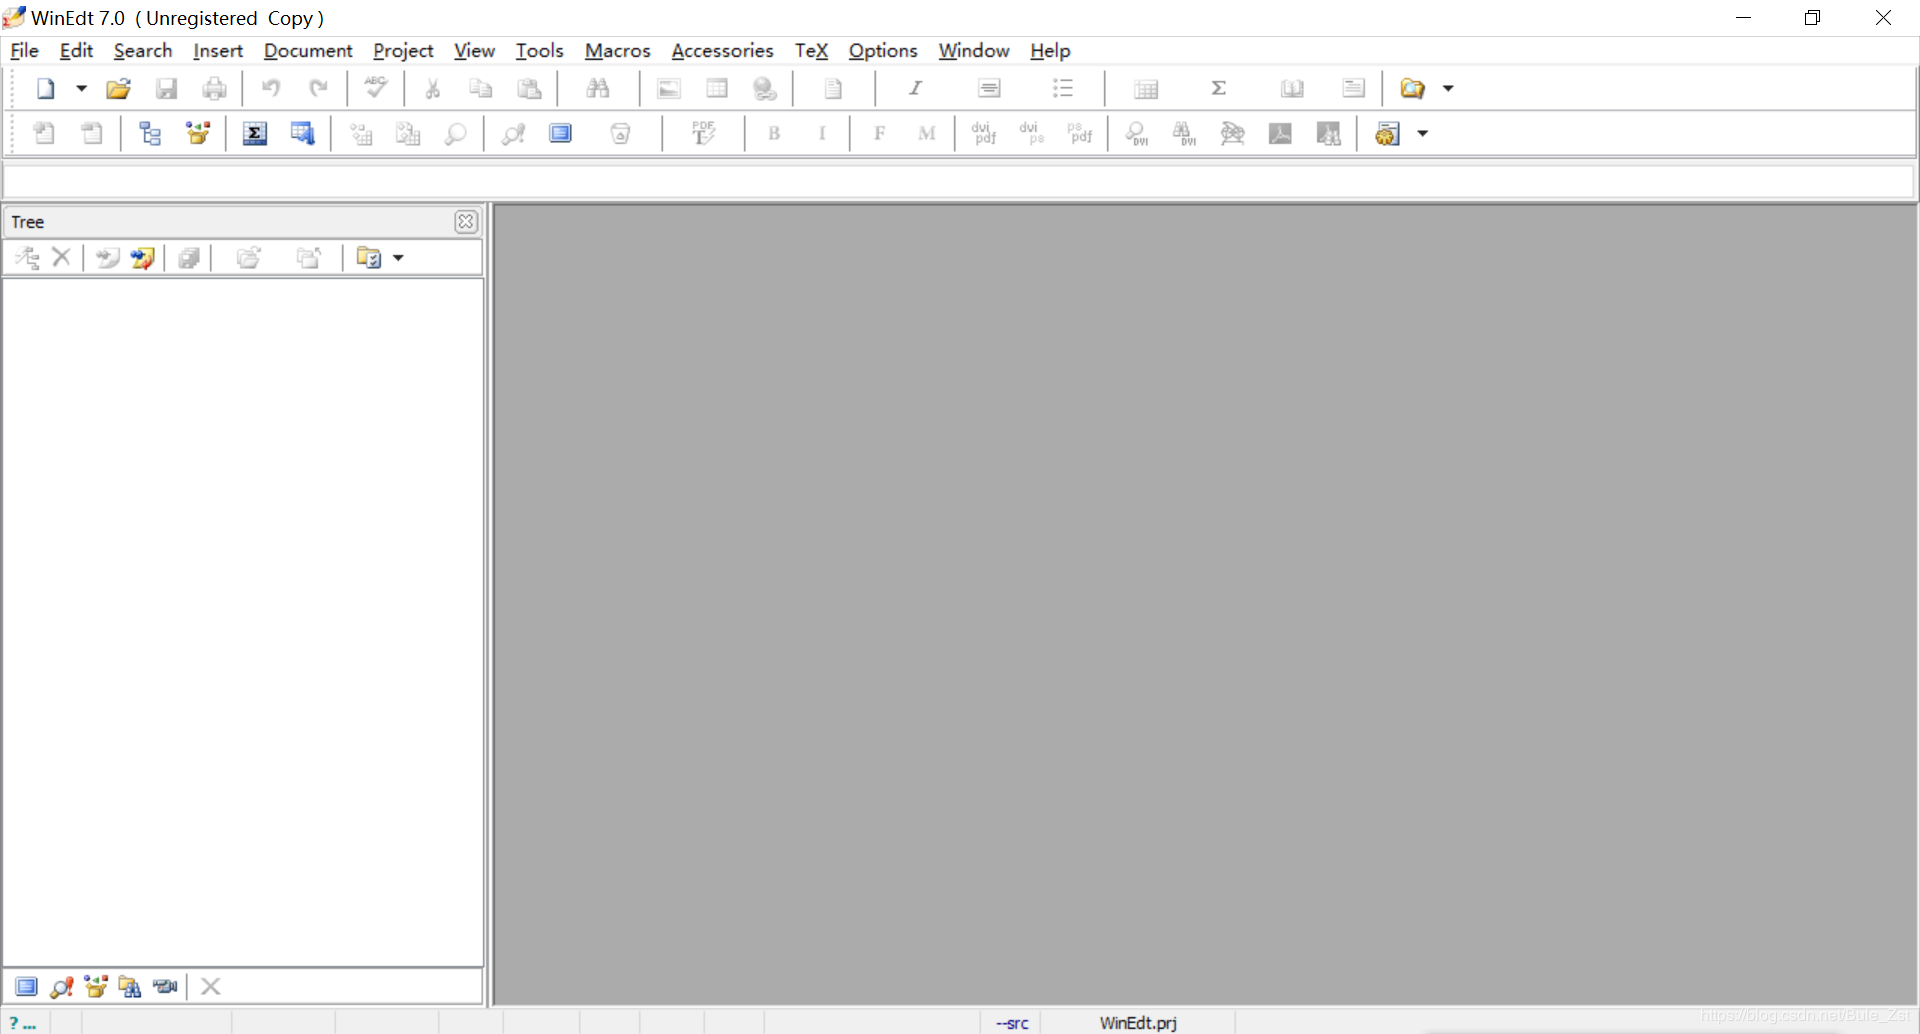Open the TeX menu
Image resolution: width=1920 pixels, height=1034 pixels.
pyautogui.click(x=812, y=51)
